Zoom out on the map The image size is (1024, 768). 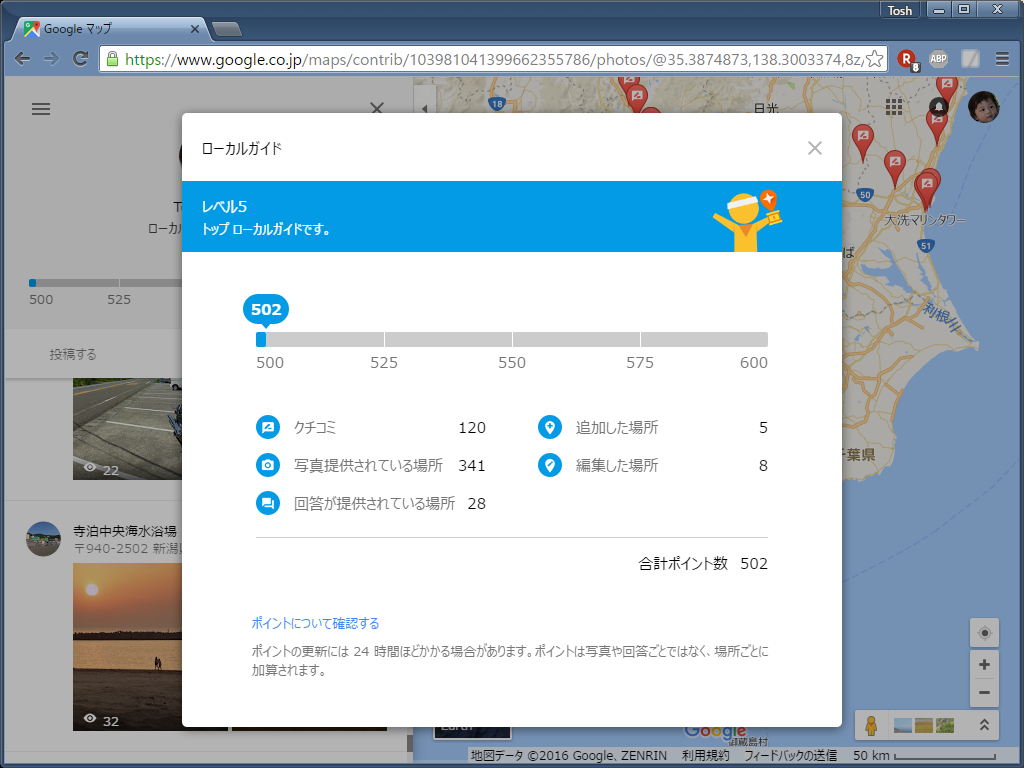pos(984,692)
